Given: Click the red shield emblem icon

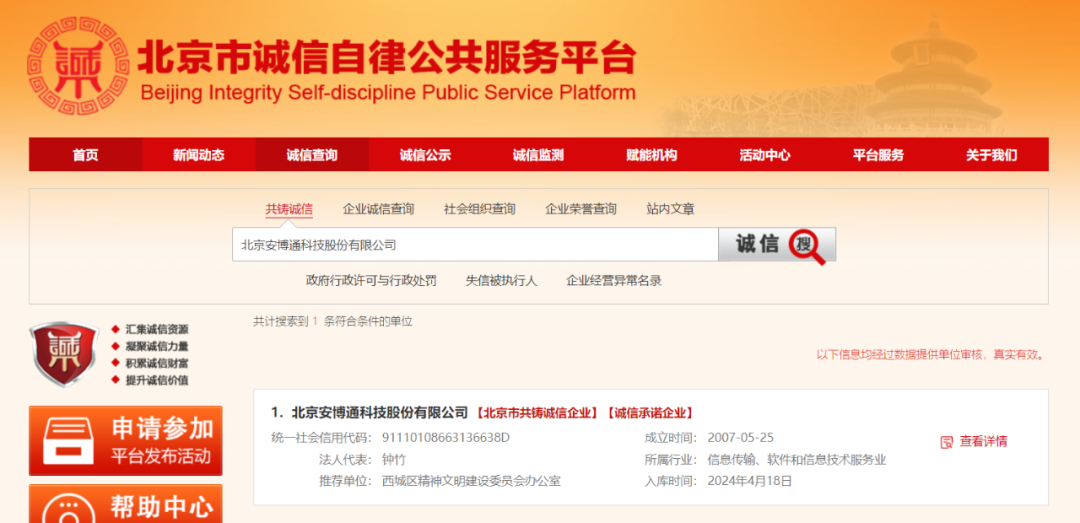Looking at the screenshot, I should (64, 354).
